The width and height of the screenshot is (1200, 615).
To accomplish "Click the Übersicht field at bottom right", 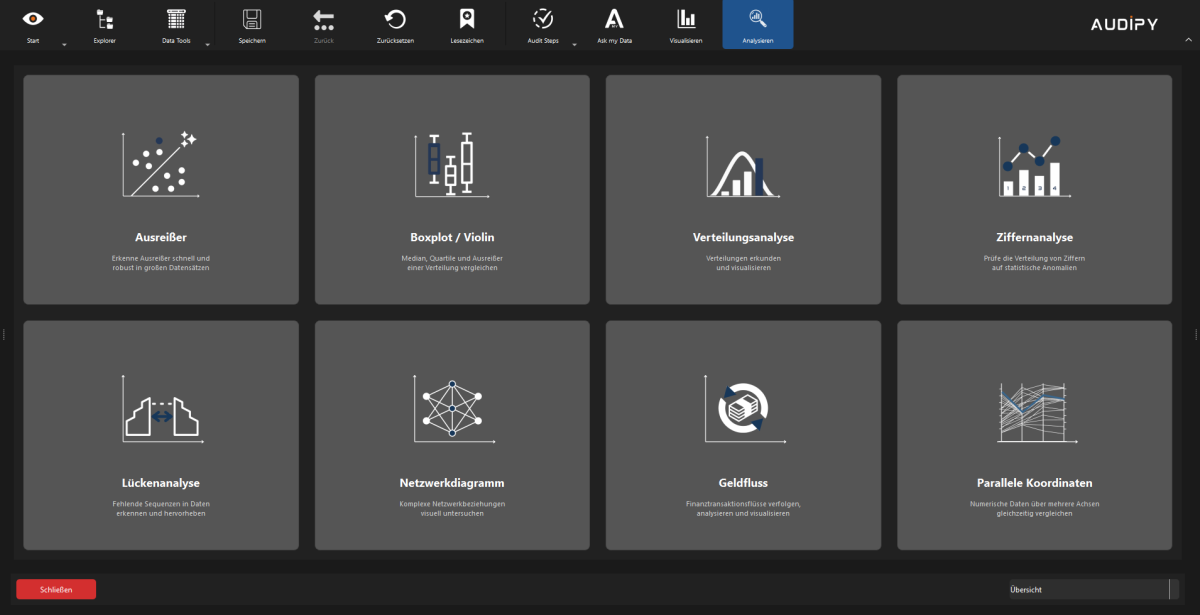I will pos(1087,589).
